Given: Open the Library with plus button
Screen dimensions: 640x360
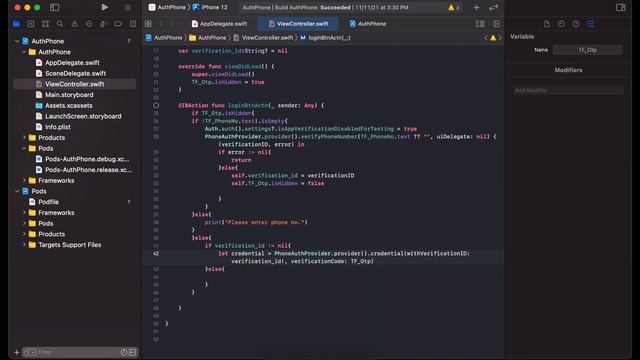Looking at the screenshot, I should 476,7.
